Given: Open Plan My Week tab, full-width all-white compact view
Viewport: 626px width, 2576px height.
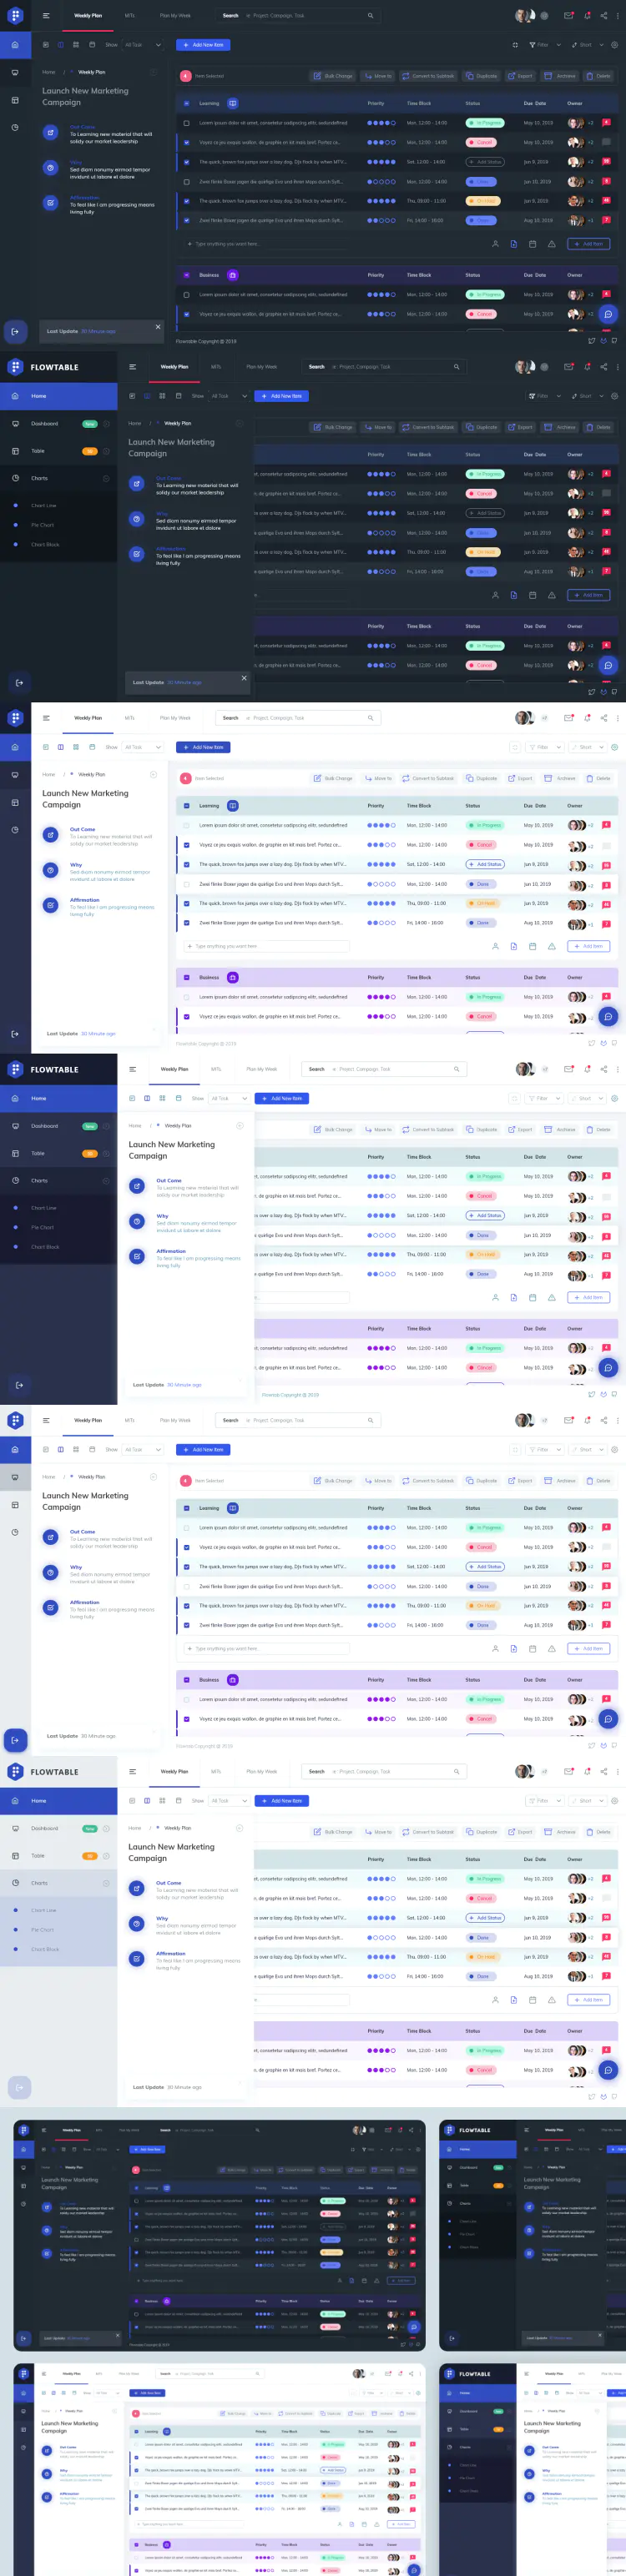Looking at the screenshot, I should (x=175, y=1420).
